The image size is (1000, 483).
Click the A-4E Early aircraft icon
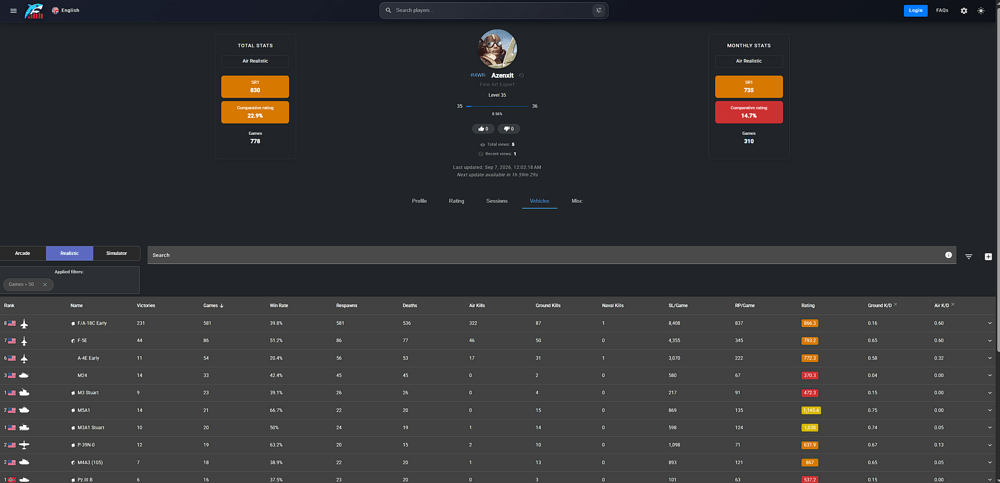(x=24, y=359)
